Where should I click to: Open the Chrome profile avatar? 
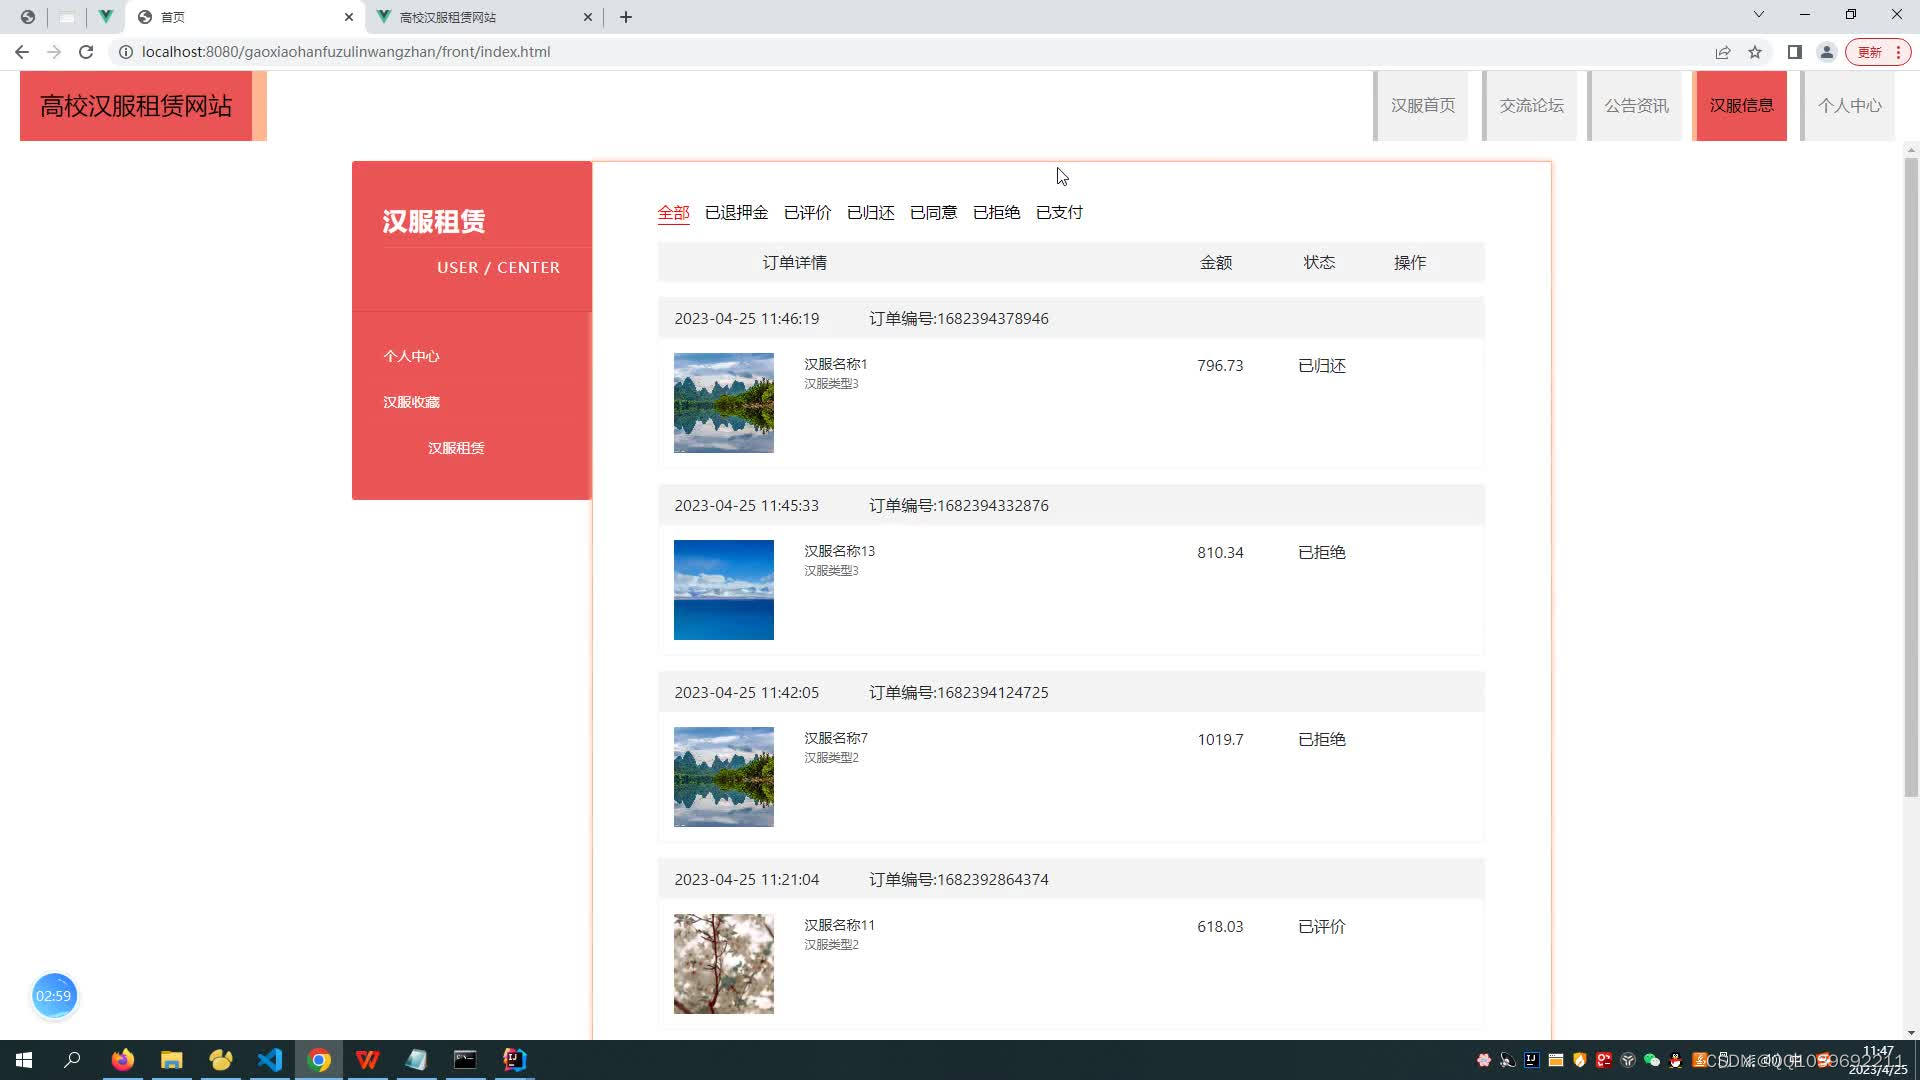(x=1826, y=52)
